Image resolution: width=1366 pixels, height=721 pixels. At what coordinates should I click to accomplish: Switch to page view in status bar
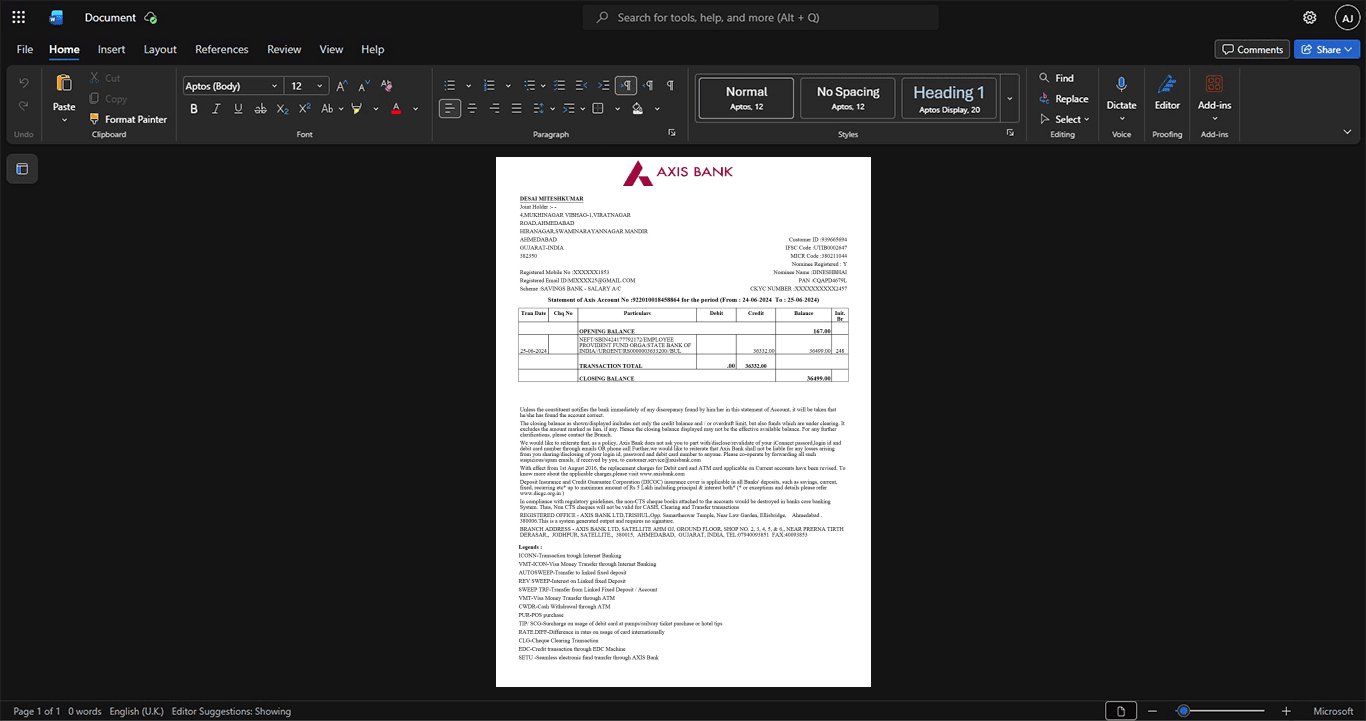[x=1121, y=711]
